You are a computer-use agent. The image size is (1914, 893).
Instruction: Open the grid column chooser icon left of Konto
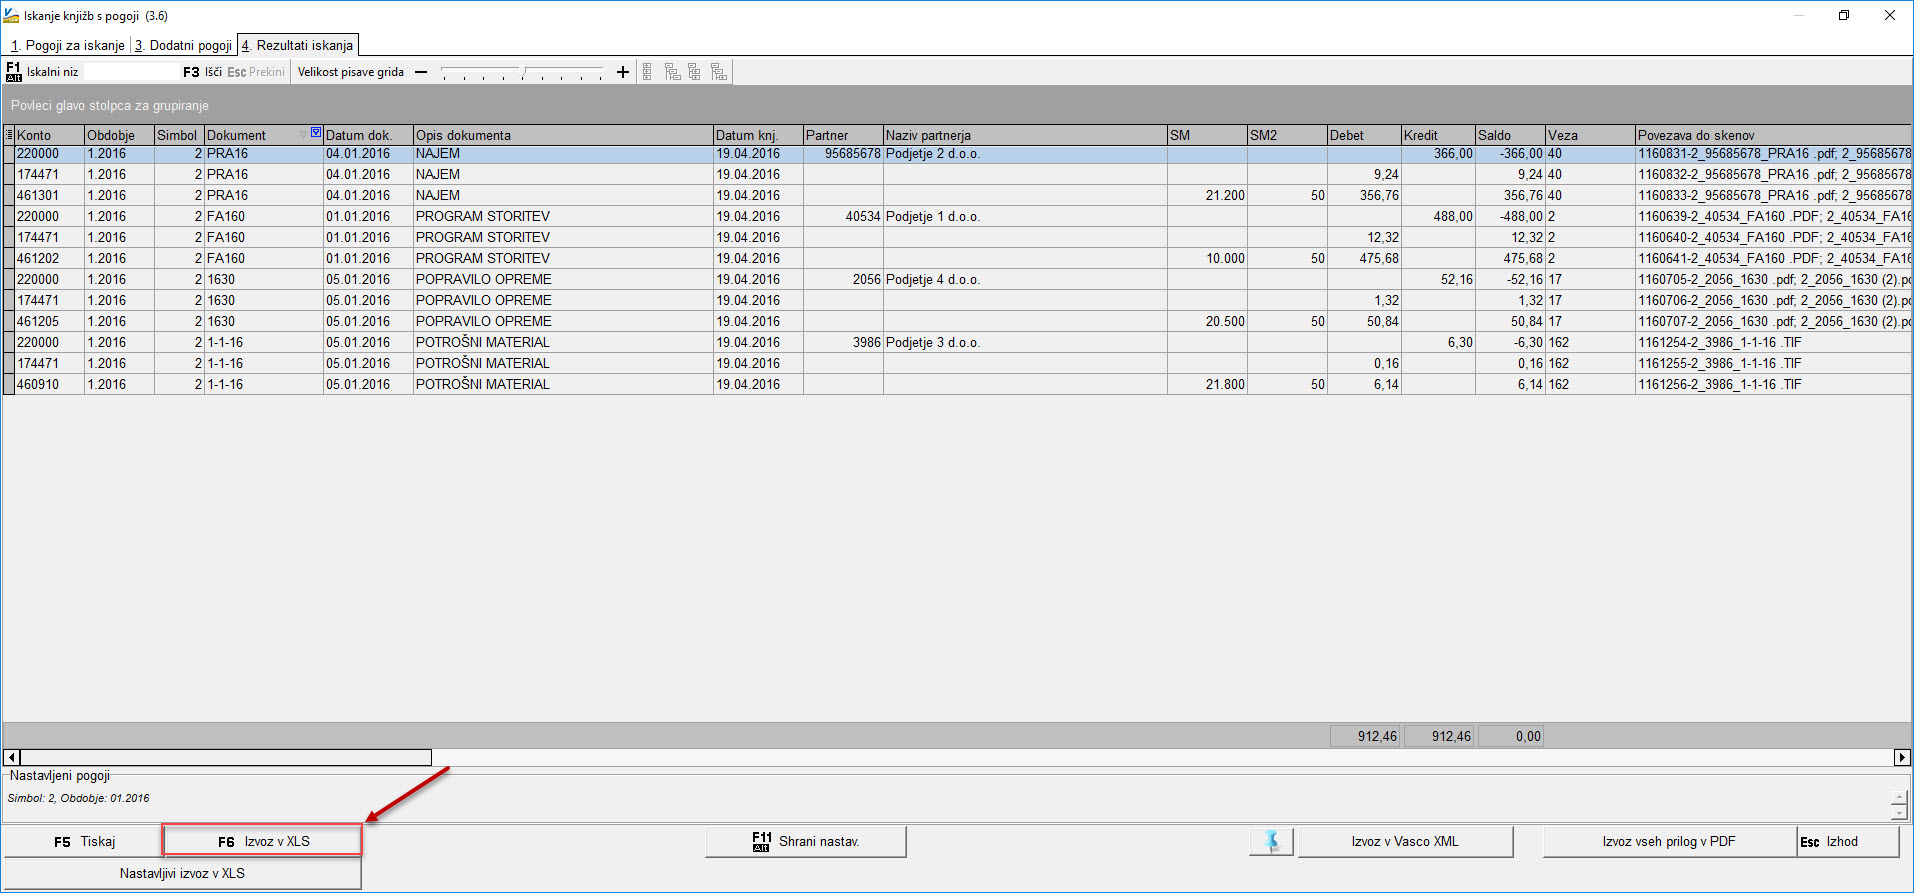pyautogui.click(x=9, y=135)
